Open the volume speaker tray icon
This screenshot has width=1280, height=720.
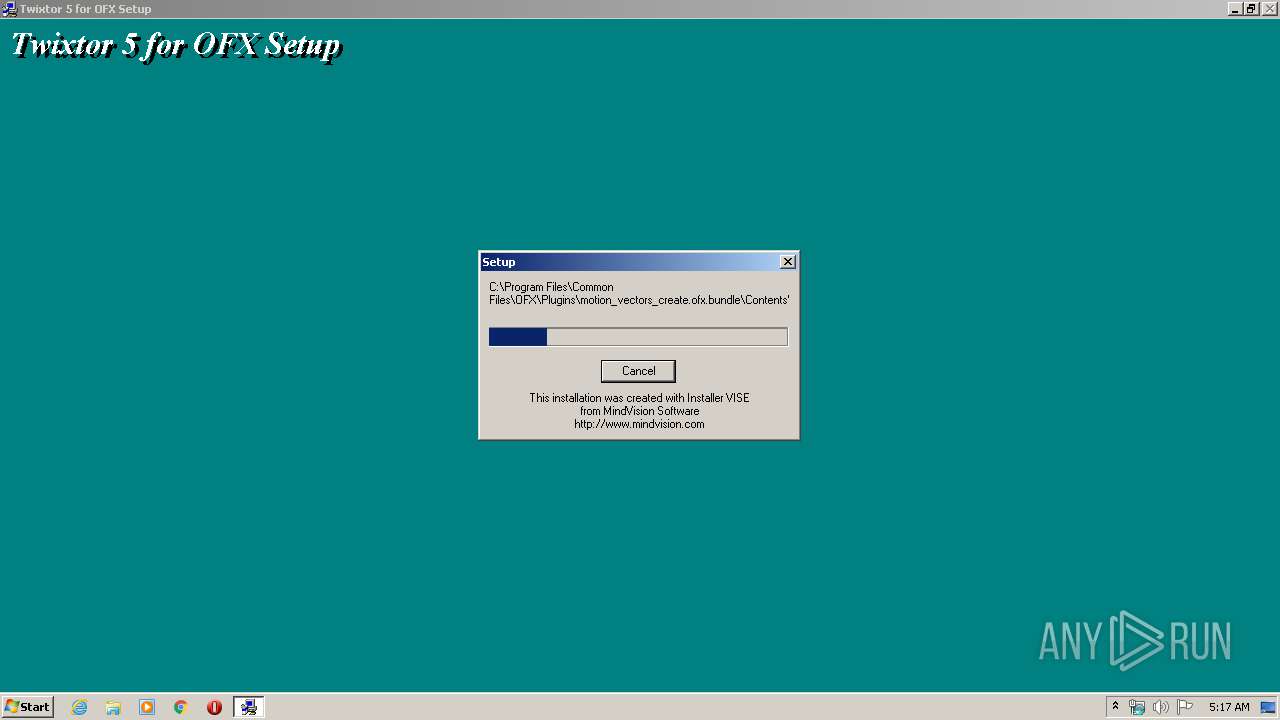pos(1160,707)
